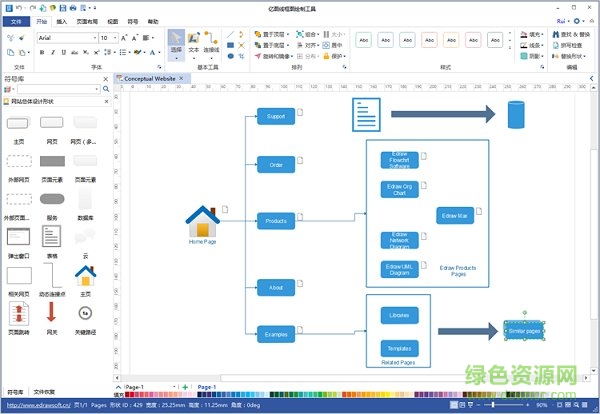Viewport: 600px width, 414px height.
Task: Close the Conceptual Website document tab
Action: 181,78
